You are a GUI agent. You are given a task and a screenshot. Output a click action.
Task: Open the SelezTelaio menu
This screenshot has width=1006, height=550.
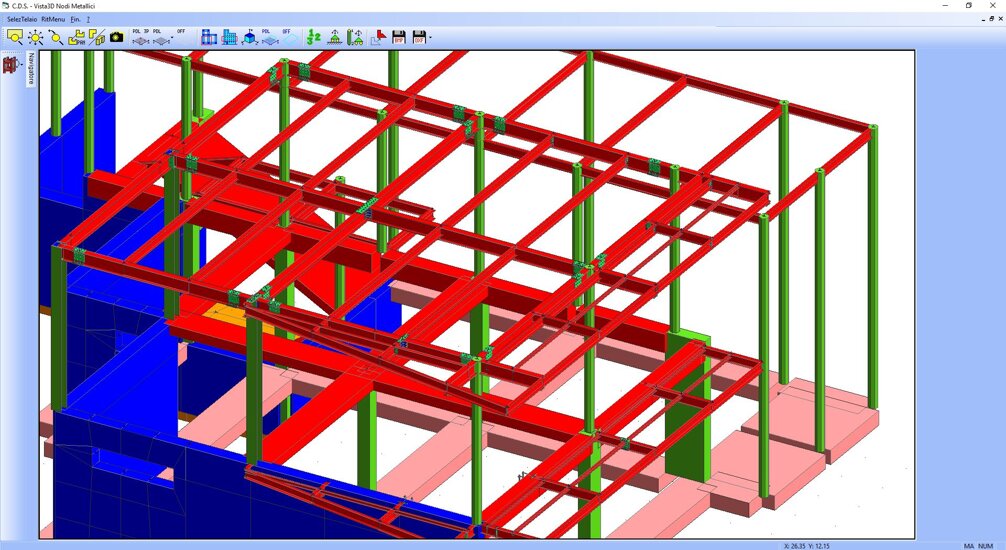pos(22,19)
